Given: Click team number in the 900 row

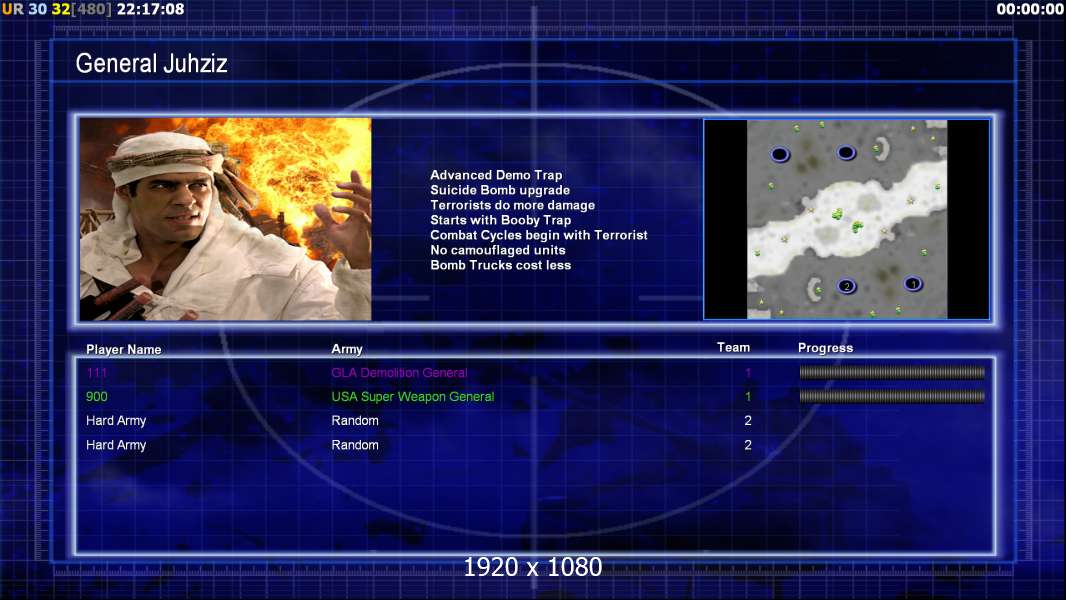Looking at the screenshot, I should coord(748,396).
